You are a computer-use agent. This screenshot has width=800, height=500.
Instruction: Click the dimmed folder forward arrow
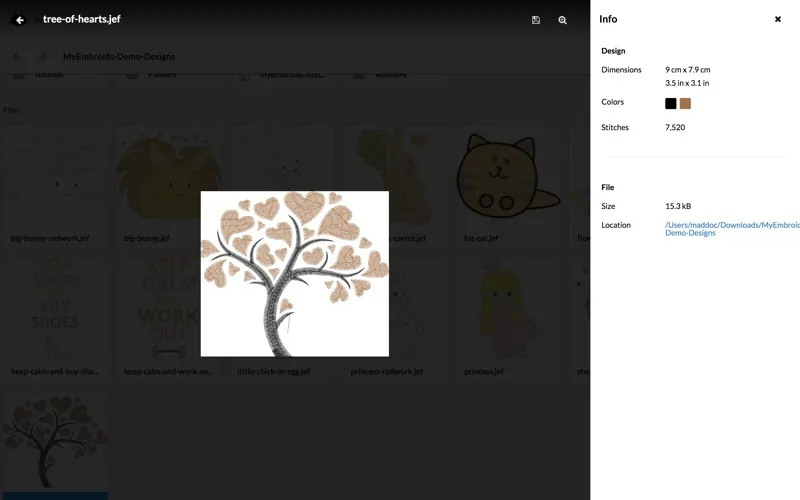pyautogui.click(x=43, y=57)
